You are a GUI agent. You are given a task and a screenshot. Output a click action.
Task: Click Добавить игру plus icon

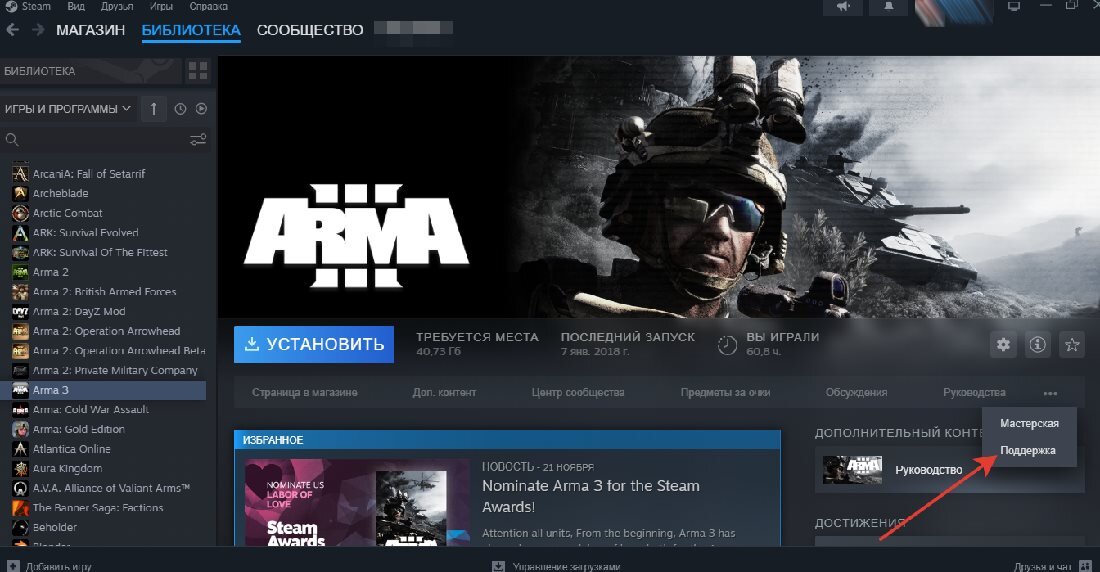click(13, 566)
